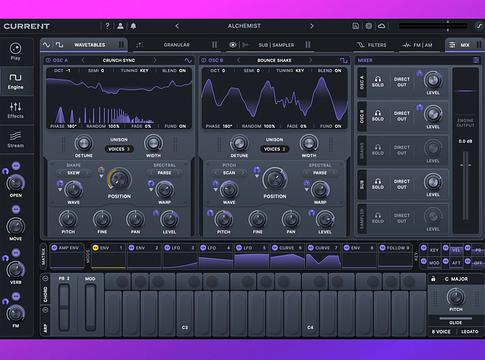This screenshot has width=485, height=360.
Task: Click the PB pitch bend slider
Action: [64, 307]
